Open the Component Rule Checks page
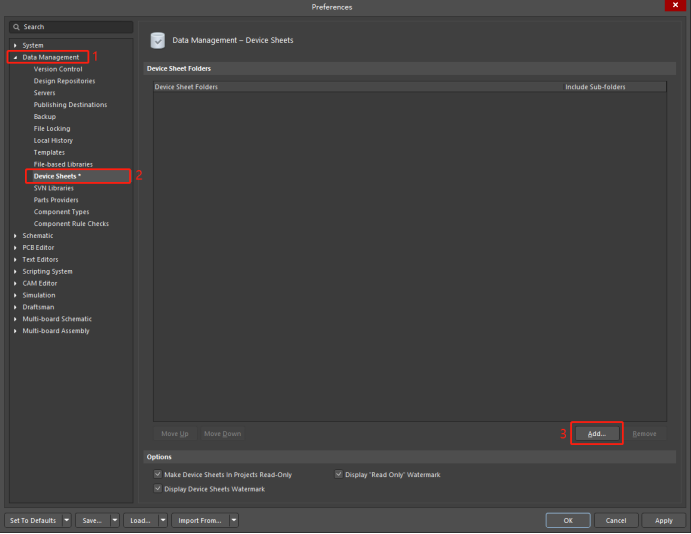This screenshot has height=534, width=691. click(x=71, y=223)
